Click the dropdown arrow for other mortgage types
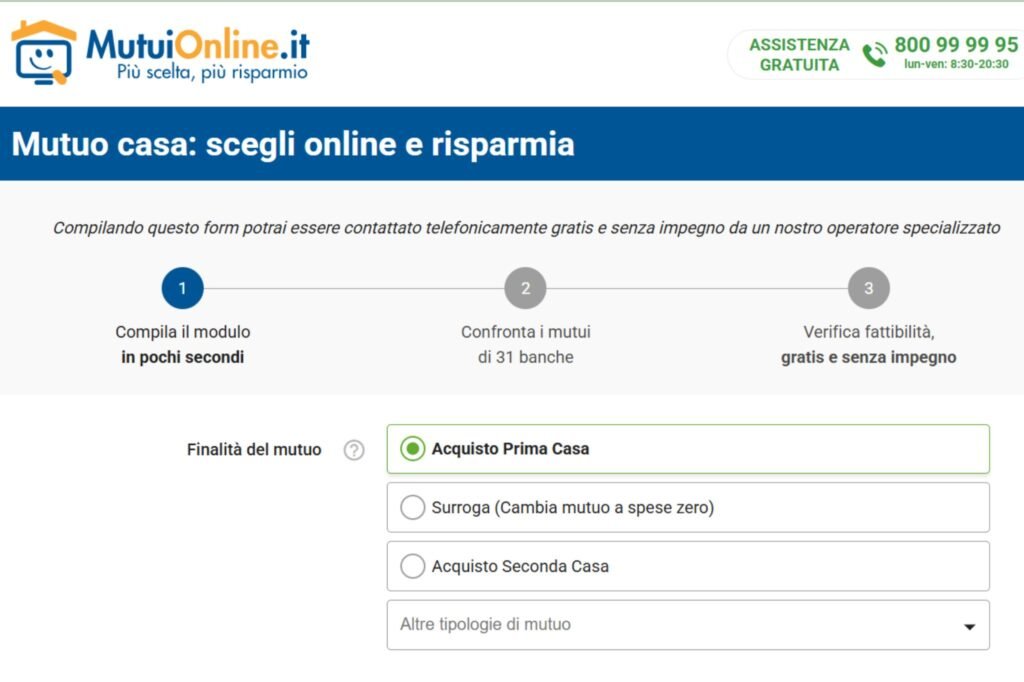 coord(968,627)
